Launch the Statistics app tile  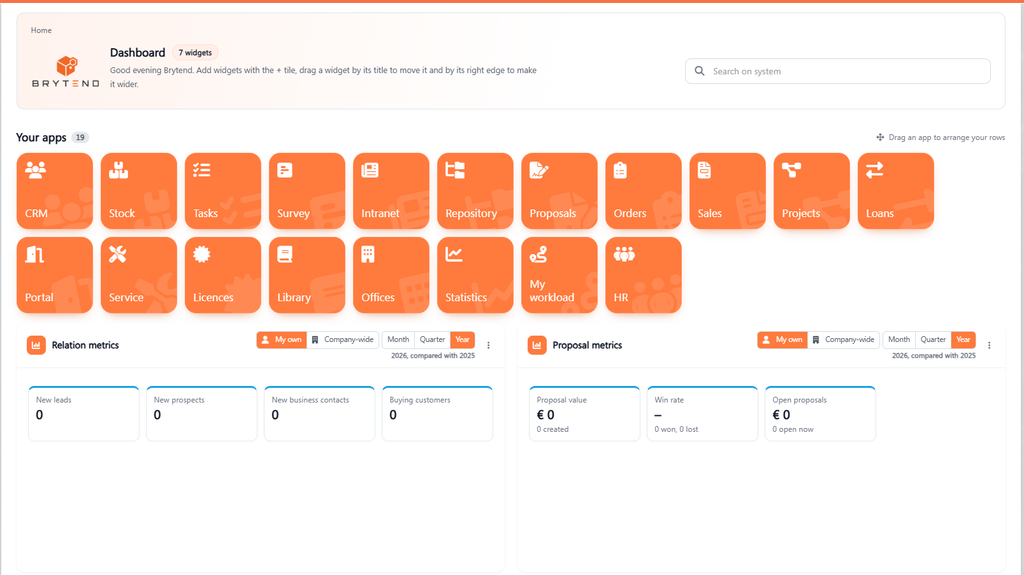point(475,275)
